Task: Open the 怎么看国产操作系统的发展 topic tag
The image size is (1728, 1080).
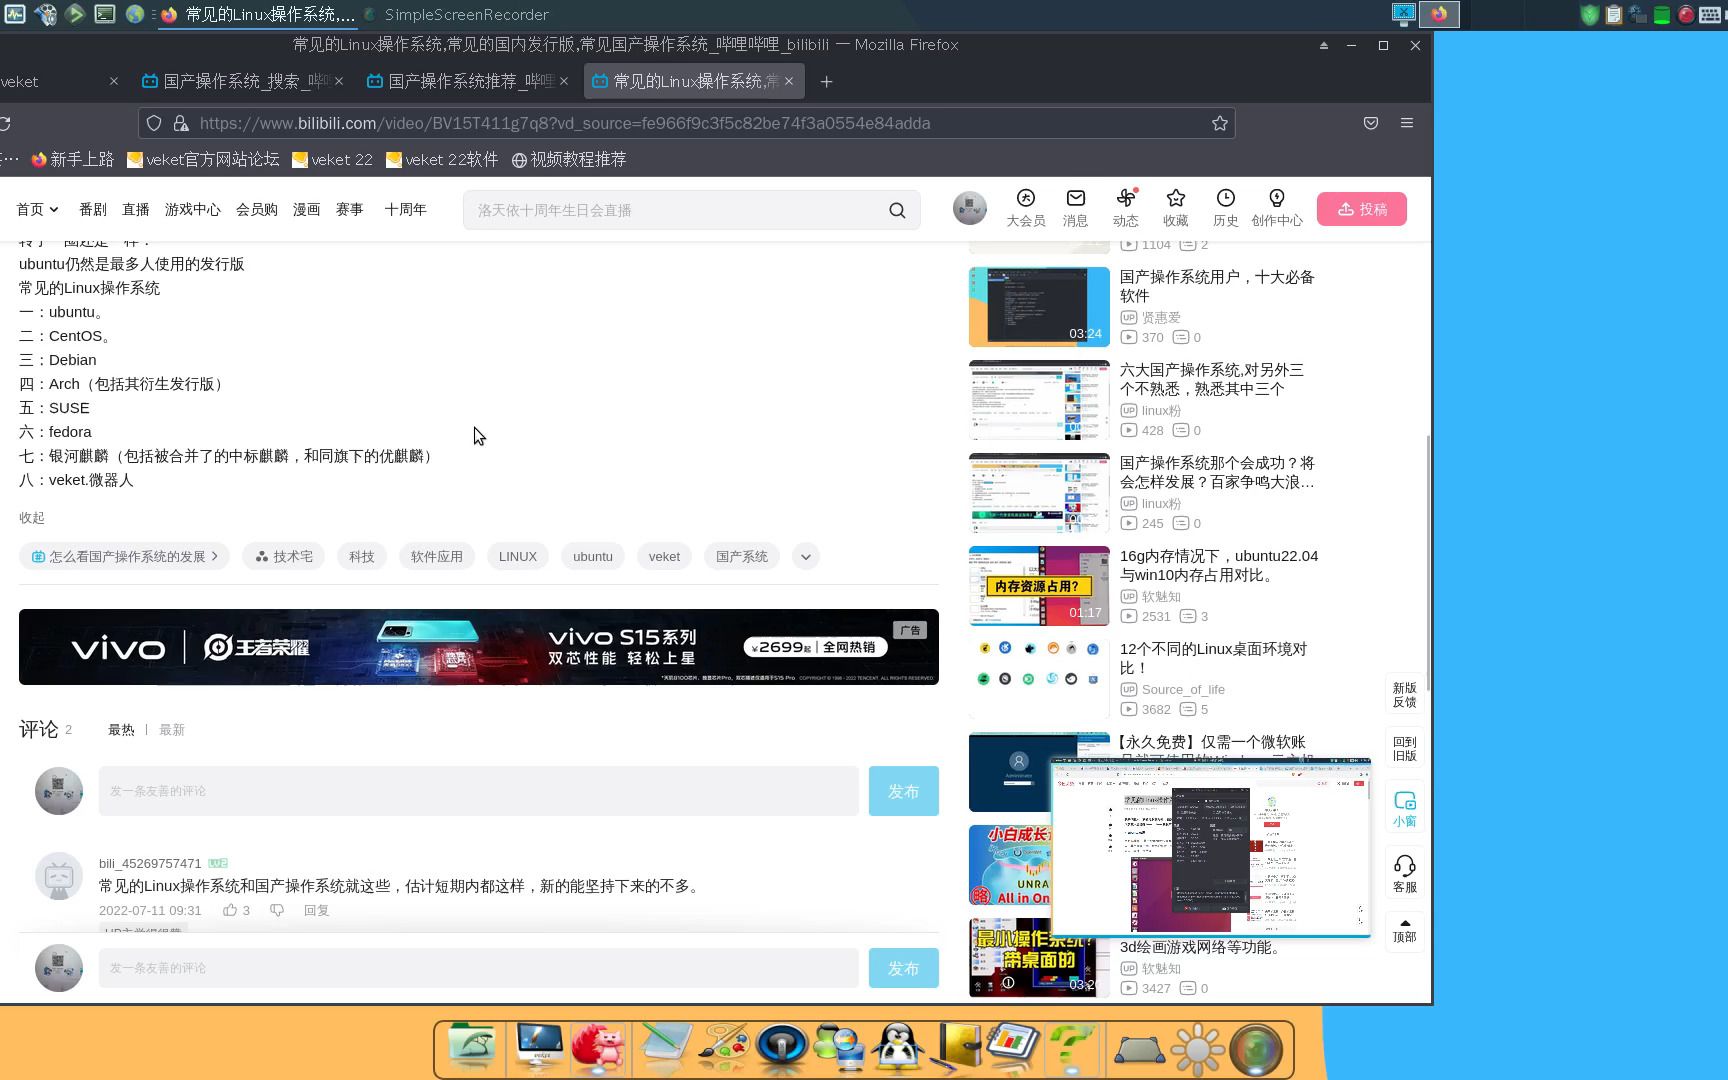Action: pyautogui.click(x=124, y=557)
